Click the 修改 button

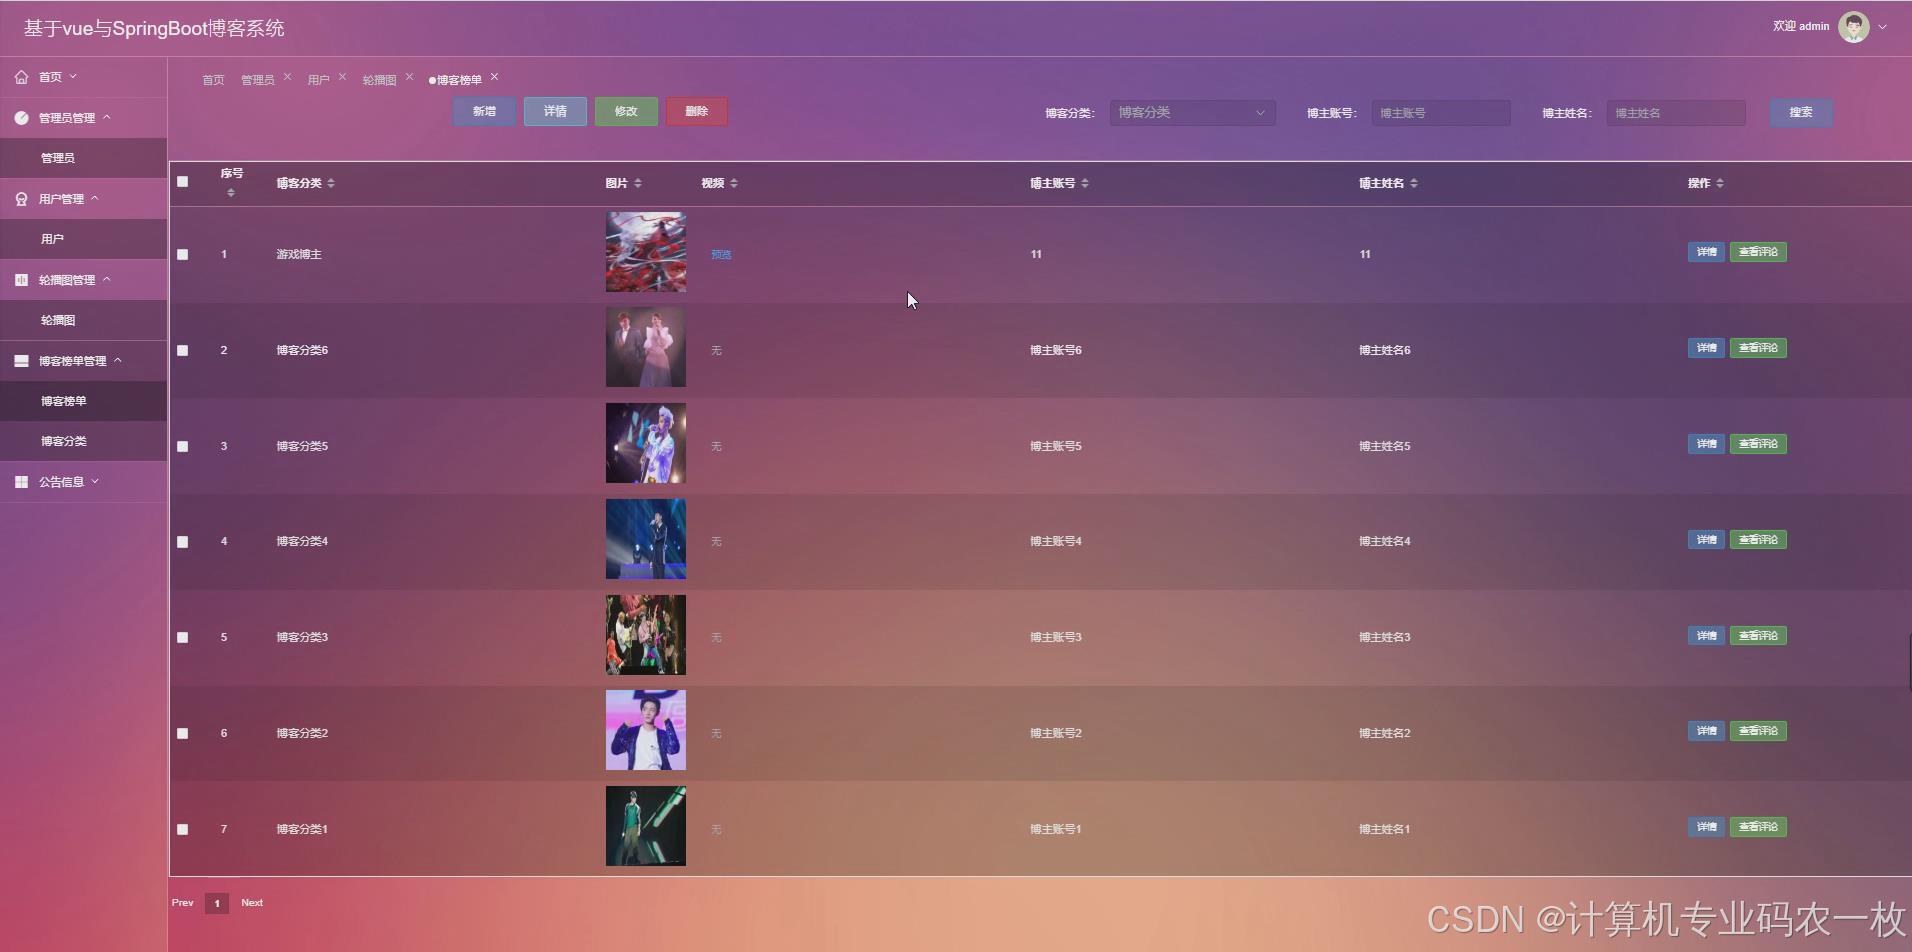(x=626, y=111)
